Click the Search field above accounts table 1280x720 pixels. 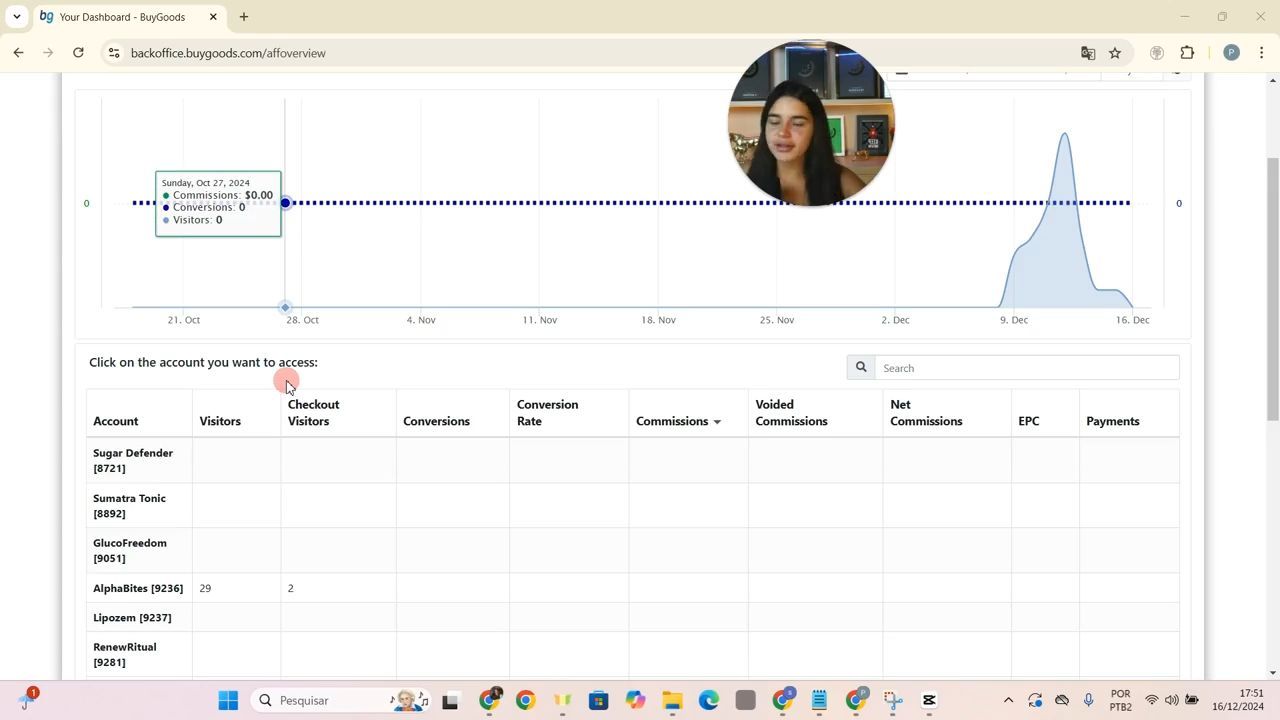coord(1027,368)
